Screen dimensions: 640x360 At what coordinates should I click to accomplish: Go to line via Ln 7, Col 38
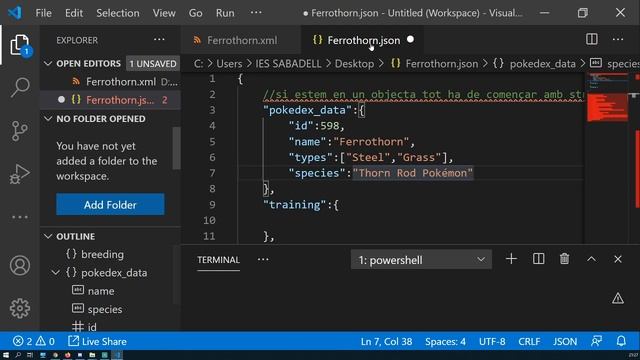(x=386, y=341)
